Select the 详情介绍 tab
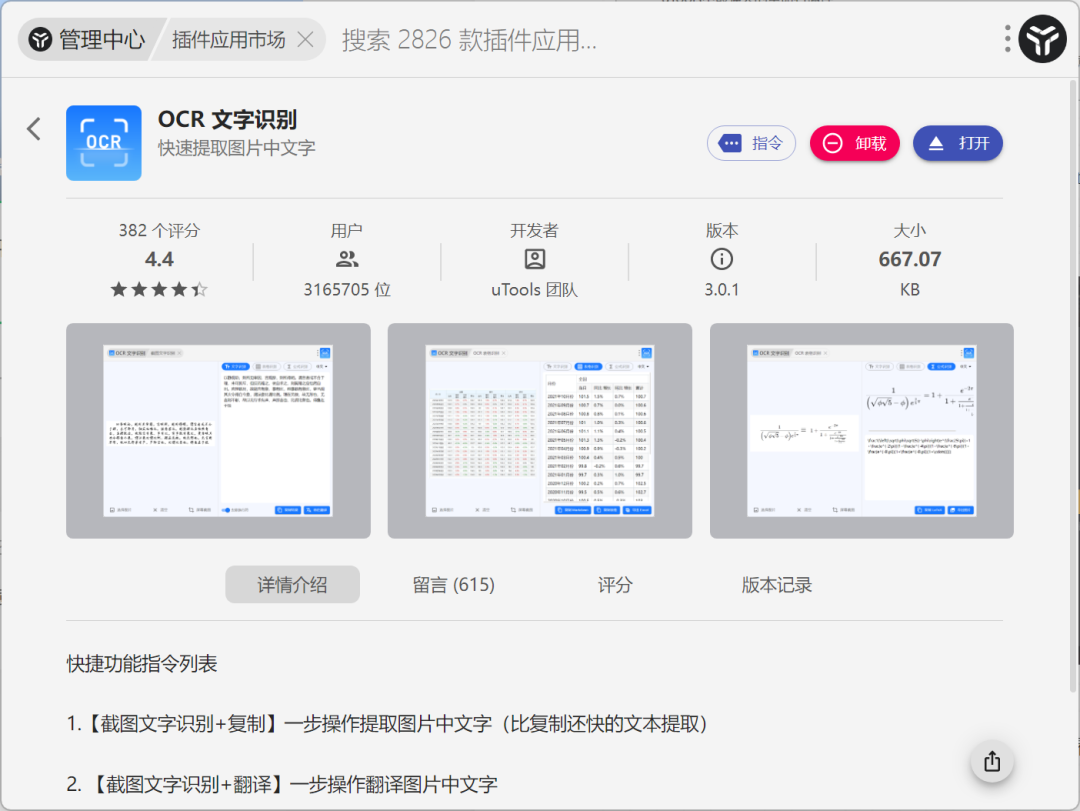The height and width of the screenshot is (811, 1080). (292, 584)
